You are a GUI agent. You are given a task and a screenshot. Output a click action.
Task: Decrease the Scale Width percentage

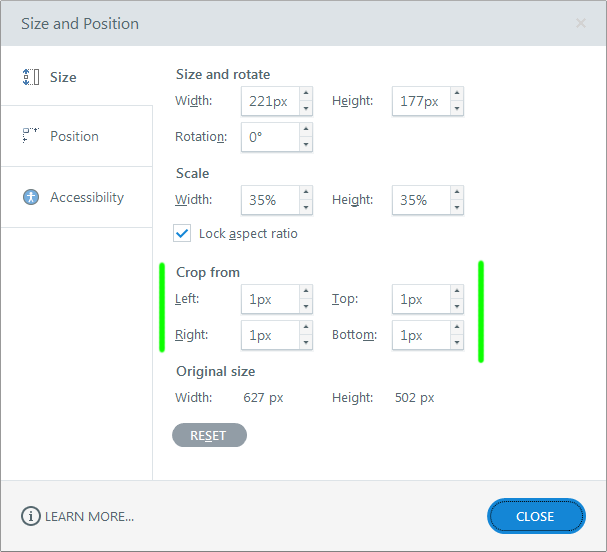(306, 207)
